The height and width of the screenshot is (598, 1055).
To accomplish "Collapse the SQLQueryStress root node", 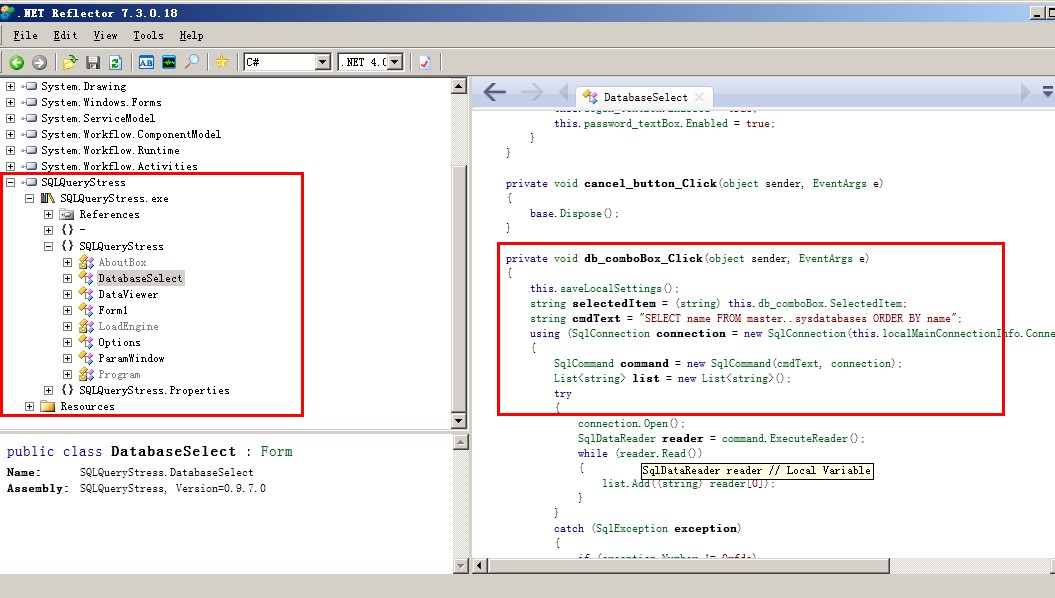I will pos(10,182).
